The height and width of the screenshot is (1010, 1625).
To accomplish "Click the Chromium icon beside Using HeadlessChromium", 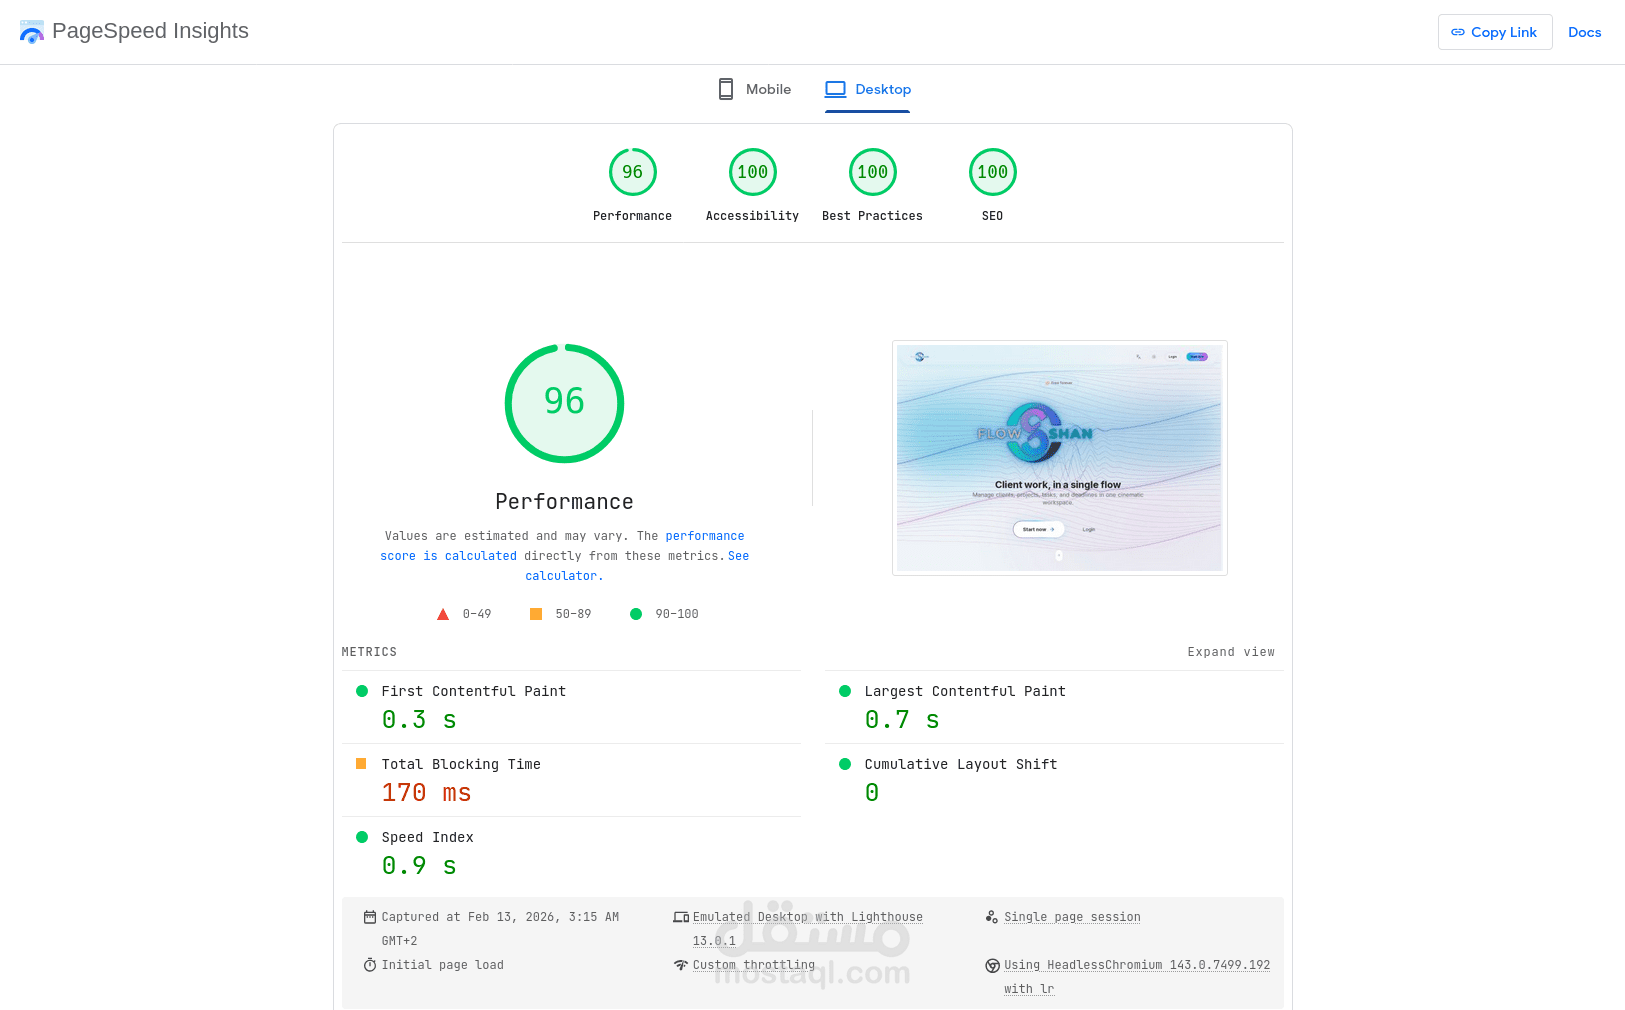I will (992, 965).
